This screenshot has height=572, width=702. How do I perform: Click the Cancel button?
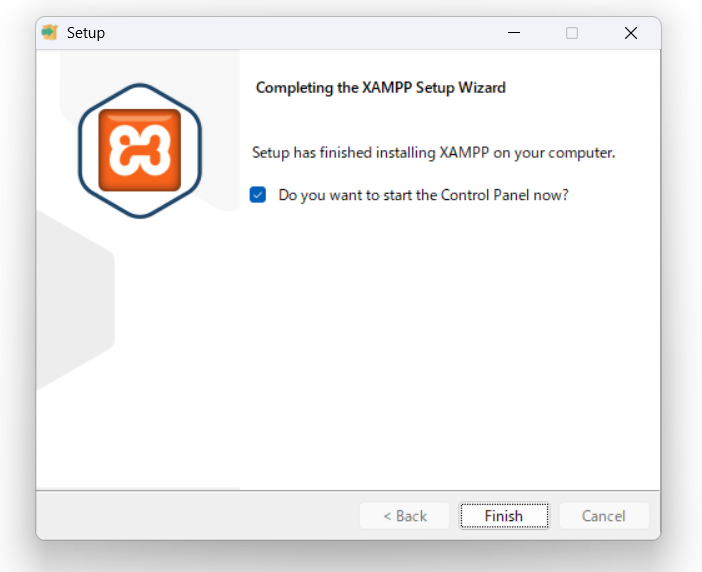pos(603,516)
